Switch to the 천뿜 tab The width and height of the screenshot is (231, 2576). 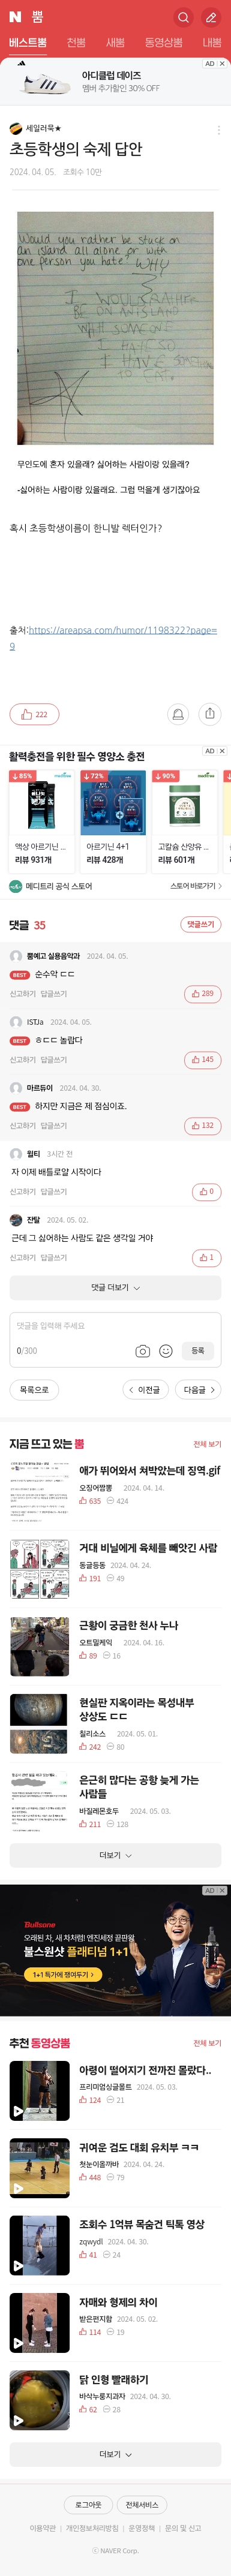point(76,43)
